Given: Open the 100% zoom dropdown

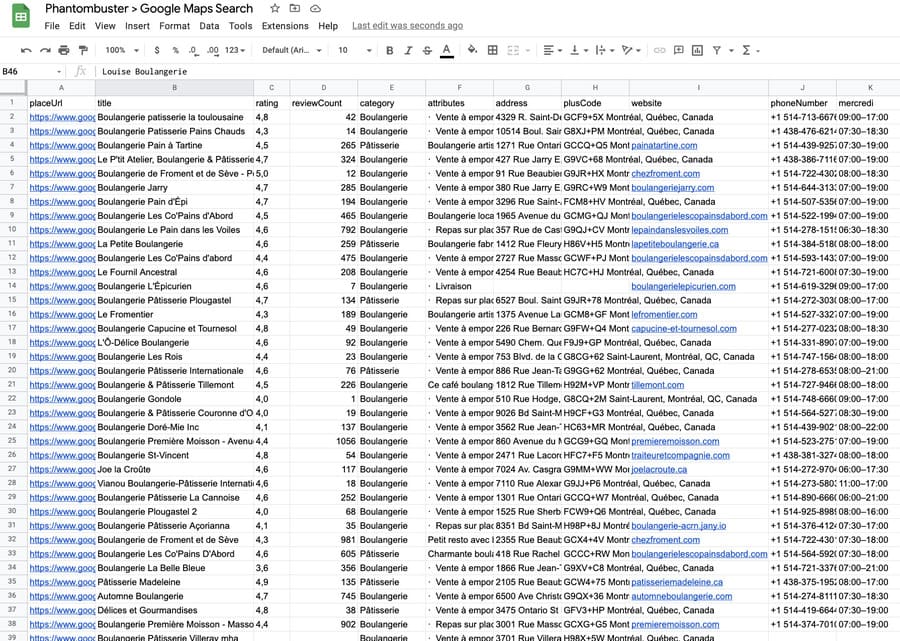Looking at the screenshot, I should [122, 50].
